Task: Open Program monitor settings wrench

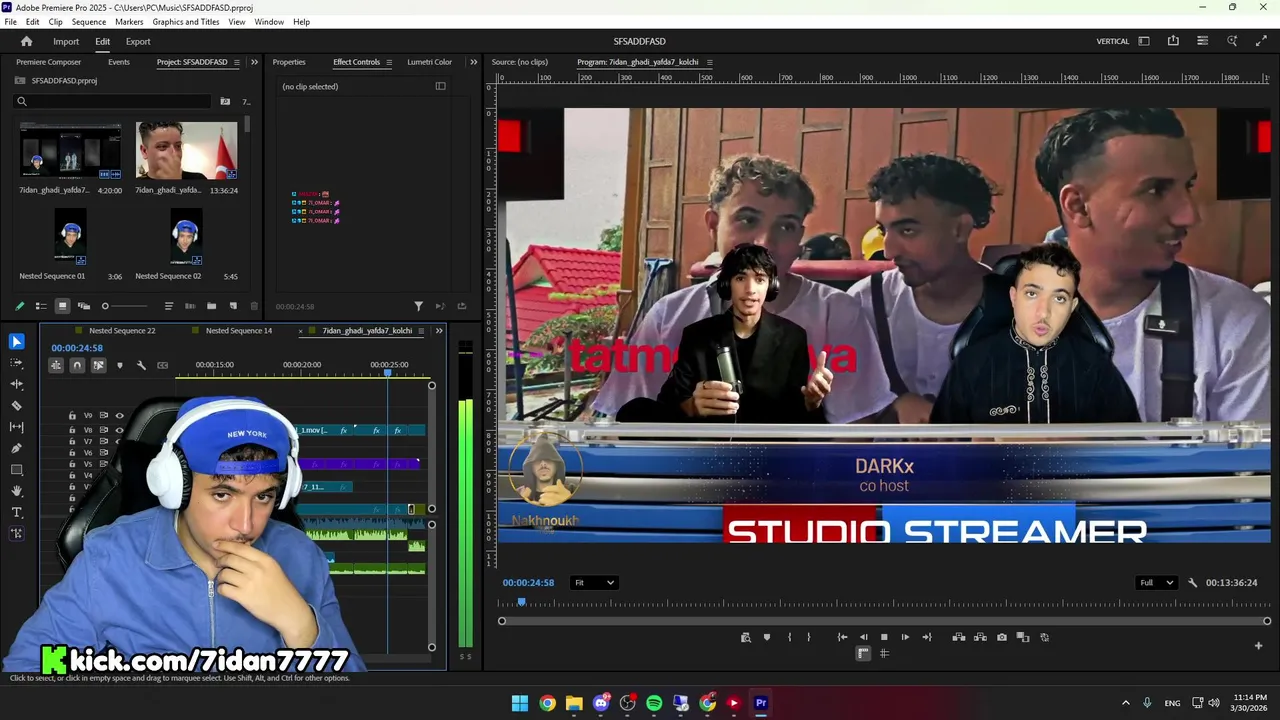Action: [x=1192, y=583]
